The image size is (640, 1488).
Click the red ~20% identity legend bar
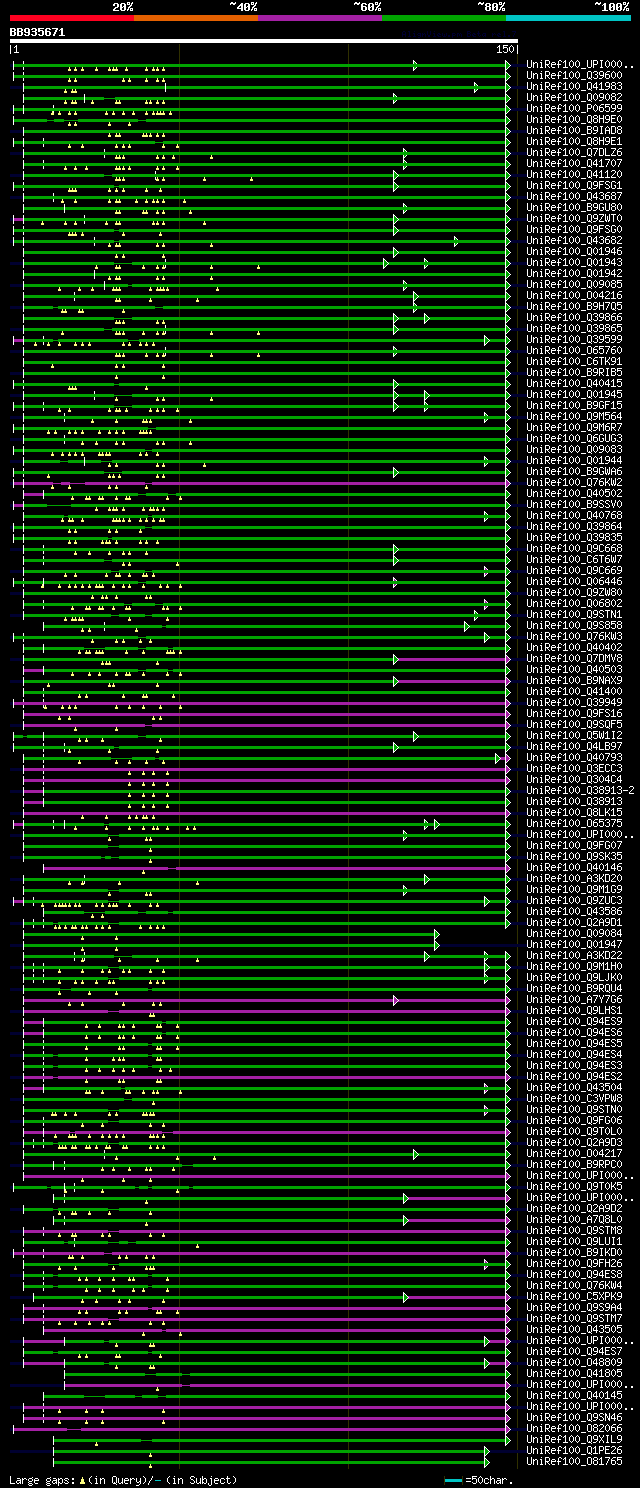[71, 18]
